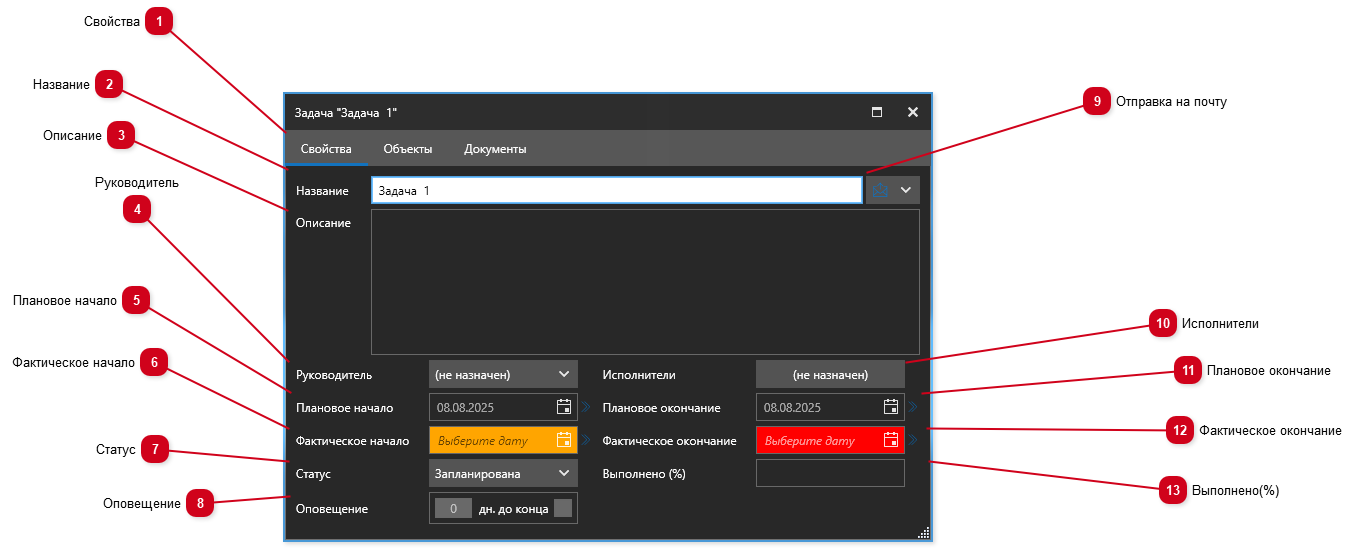Open calendar picker for Плановое окончание
This screenshot has height=551, width=1362.
tap(891, 407)
